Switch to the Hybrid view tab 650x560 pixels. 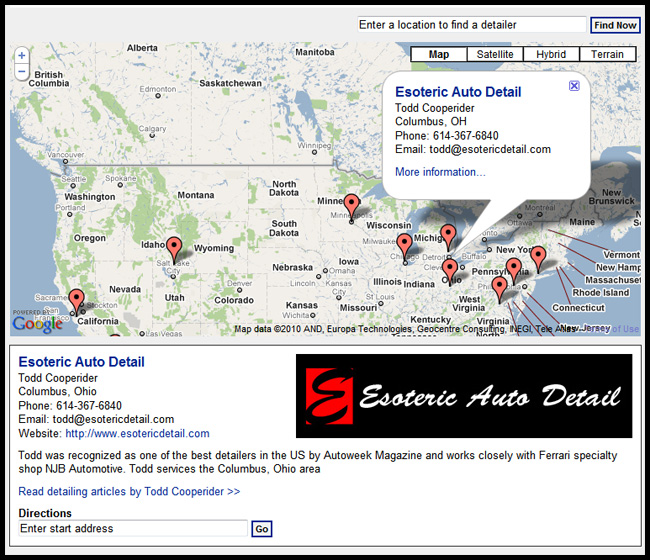(x=551, y=54)
